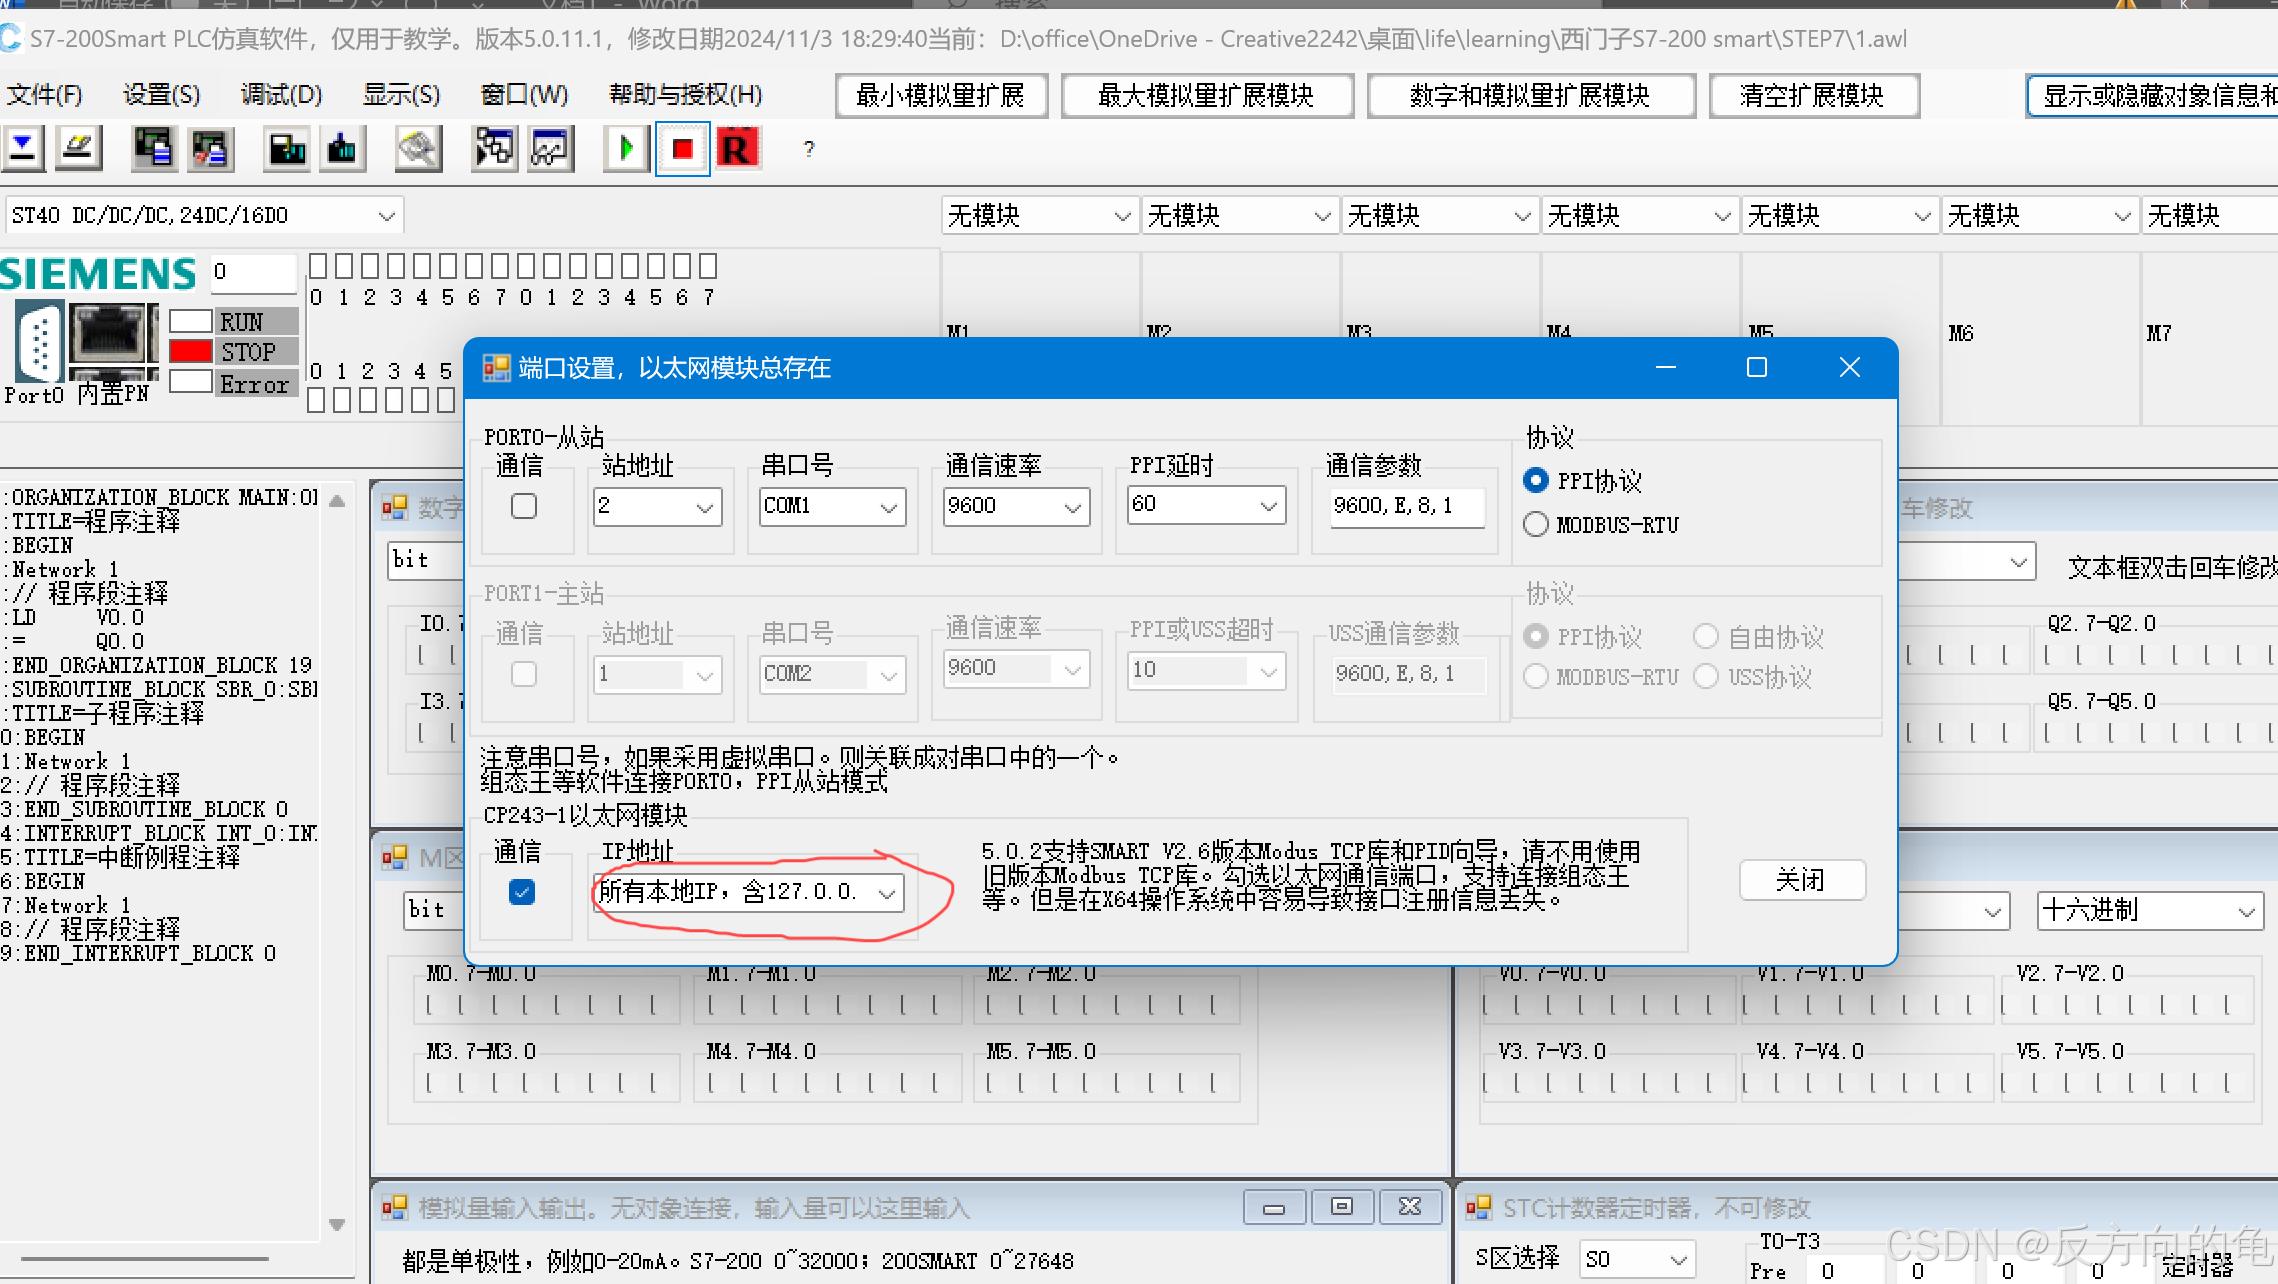Image resolution: width=2278 pixels, height=1284 pixels.
Task: Uncheck CP243-1 Ethernet communication checkbox
Action: point(522,892)
